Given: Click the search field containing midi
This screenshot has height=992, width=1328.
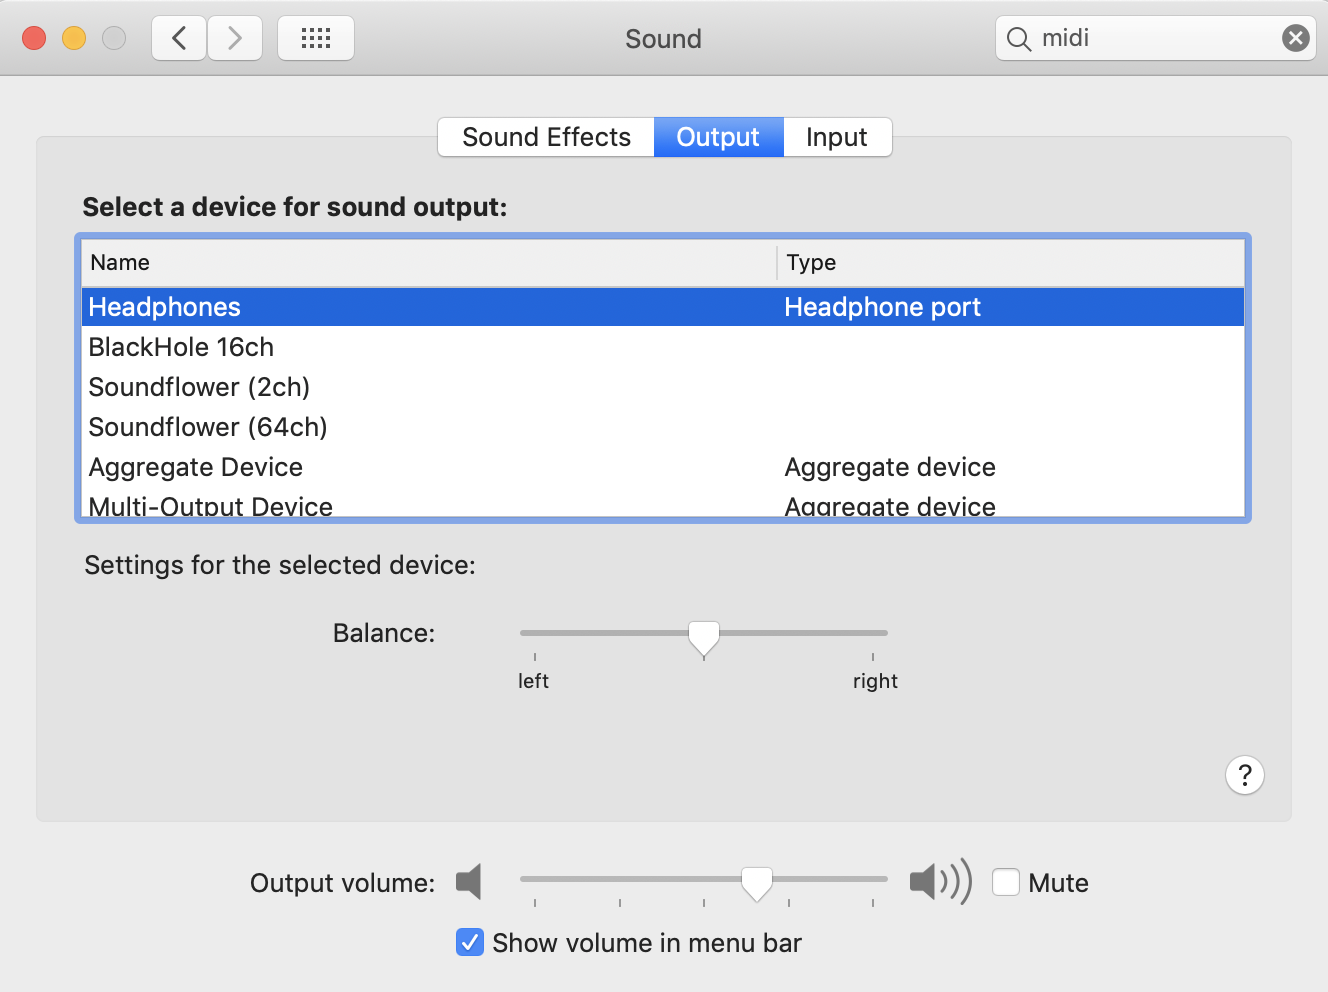Looking at the screenshot, I should (x=1150, y=39).
